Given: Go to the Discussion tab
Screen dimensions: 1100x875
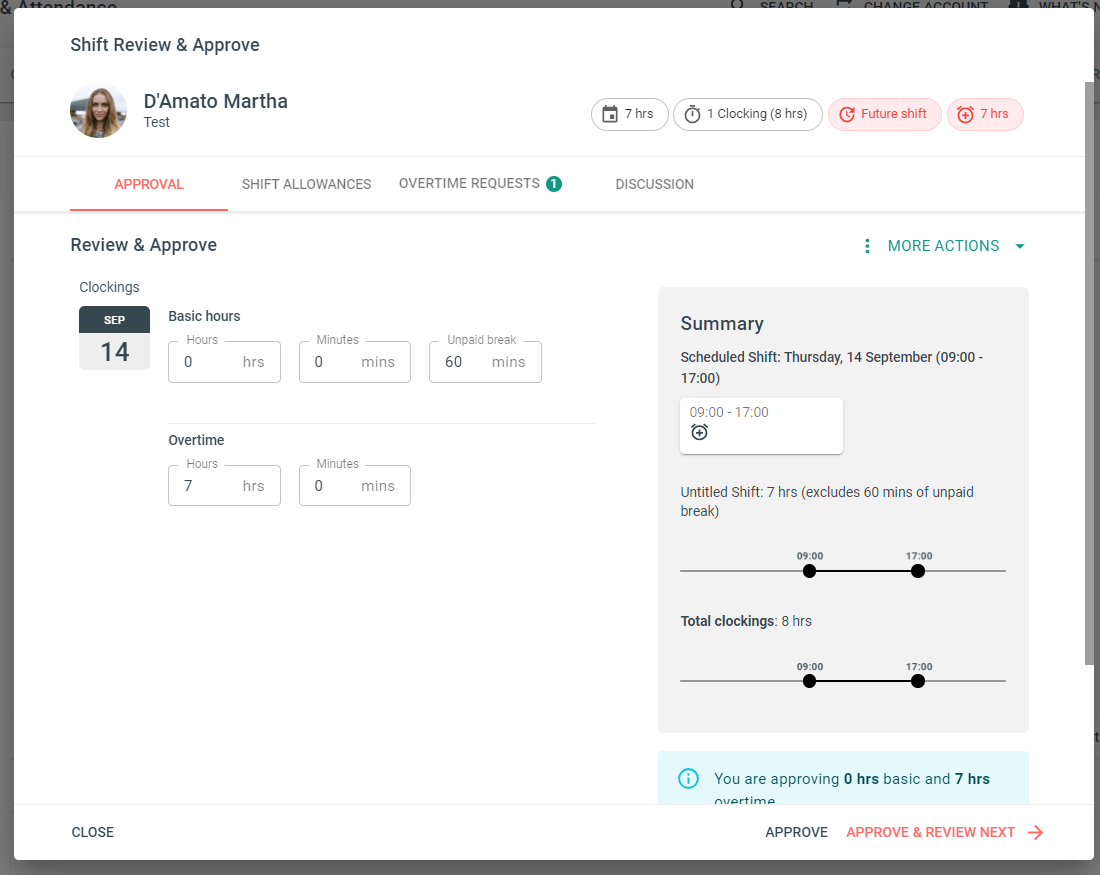Looking at the screenshot, I should [x=655, y=184].
